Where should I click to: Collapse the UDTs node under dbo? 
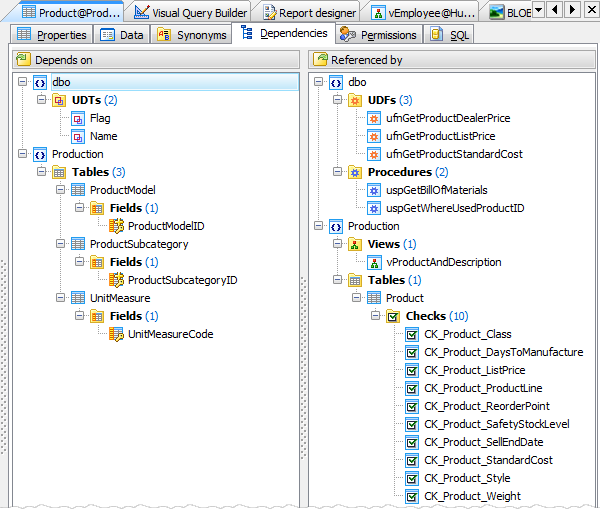tap(42, 100)
